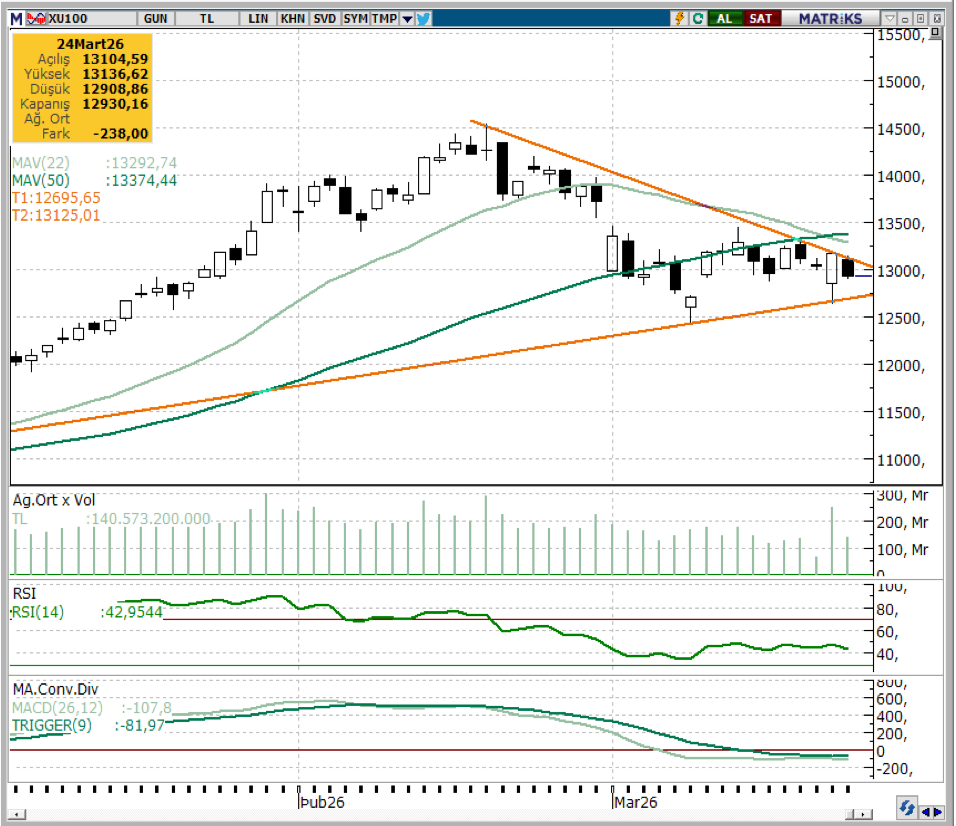Screen dimensions: 956x826
Task: Click the chart symbol icon beside XU100
Action: (x=35, y=18)
